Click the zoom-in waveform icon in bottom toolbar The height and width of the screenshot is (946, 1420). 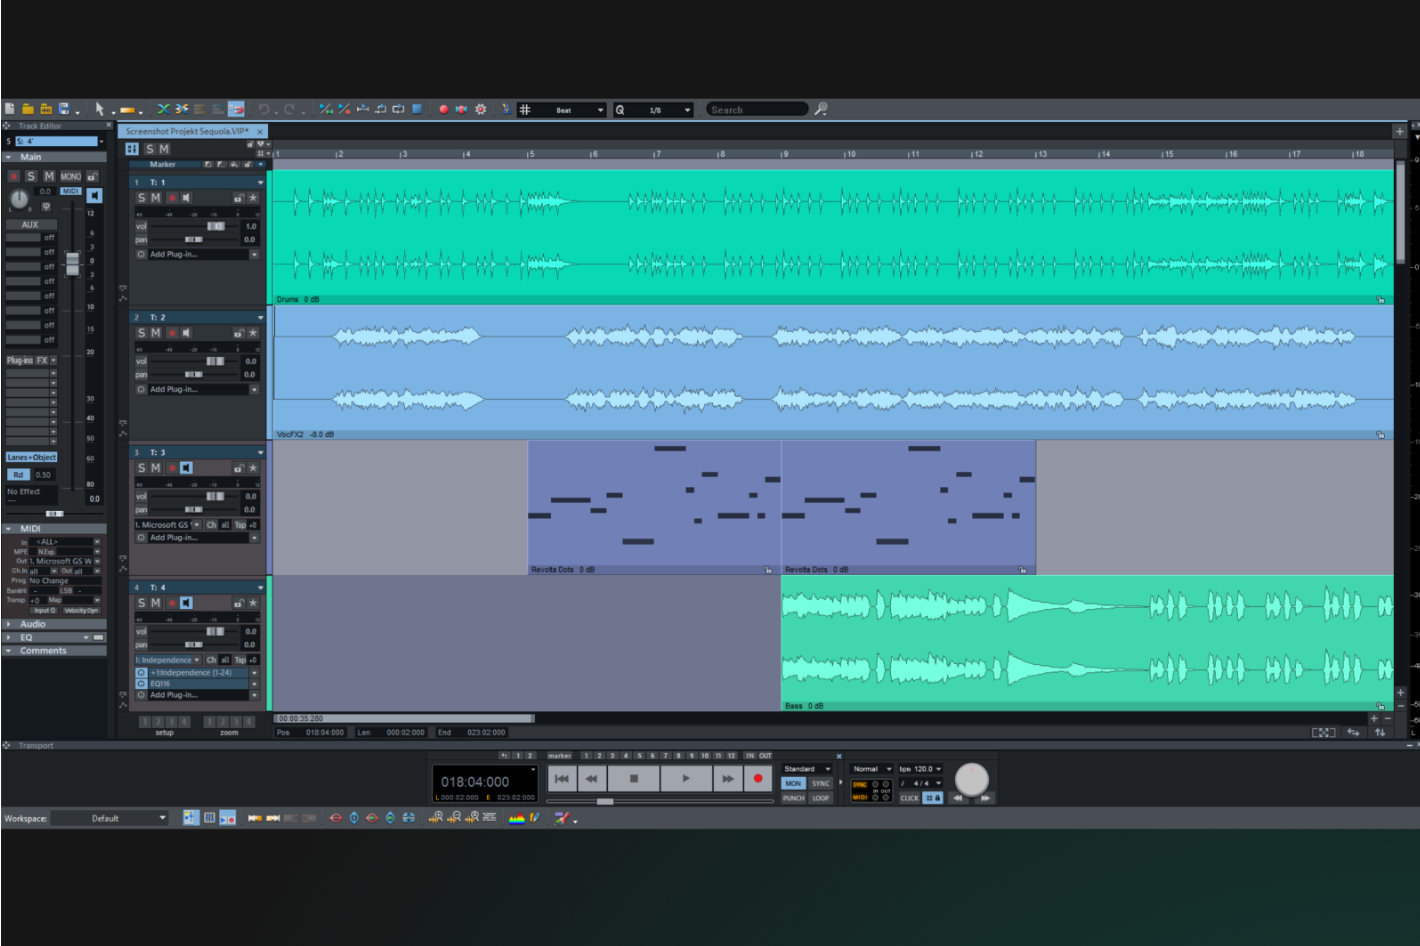(436, 818)
